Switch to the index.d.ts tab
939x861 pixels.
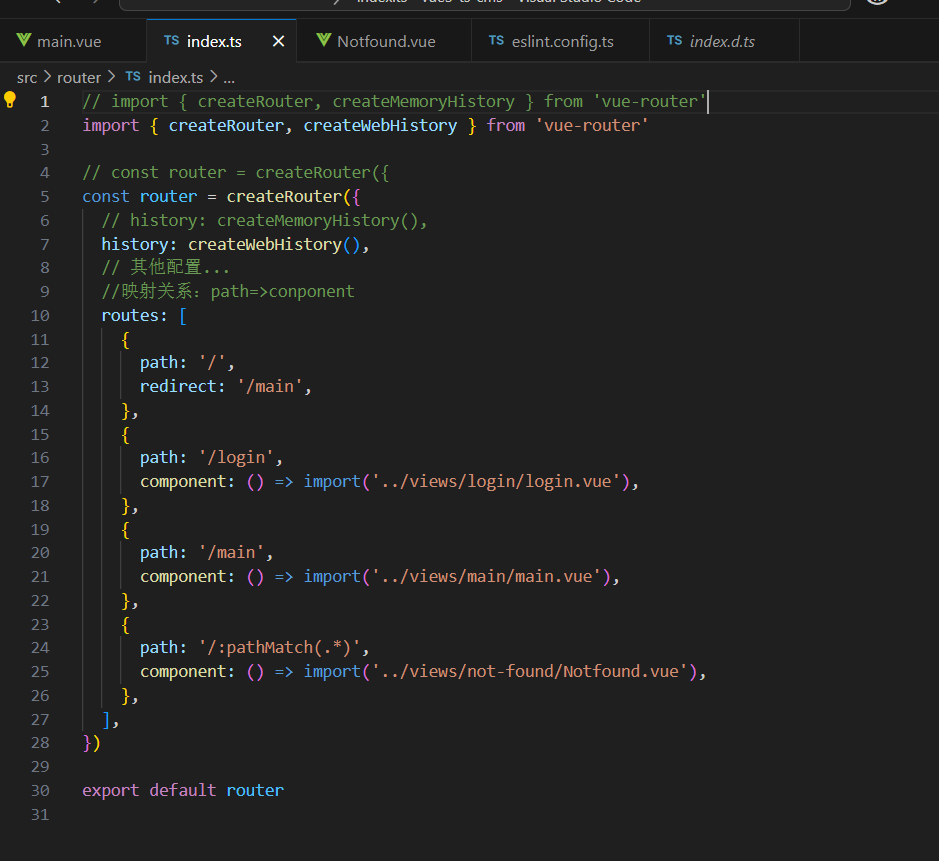point(722,41)
